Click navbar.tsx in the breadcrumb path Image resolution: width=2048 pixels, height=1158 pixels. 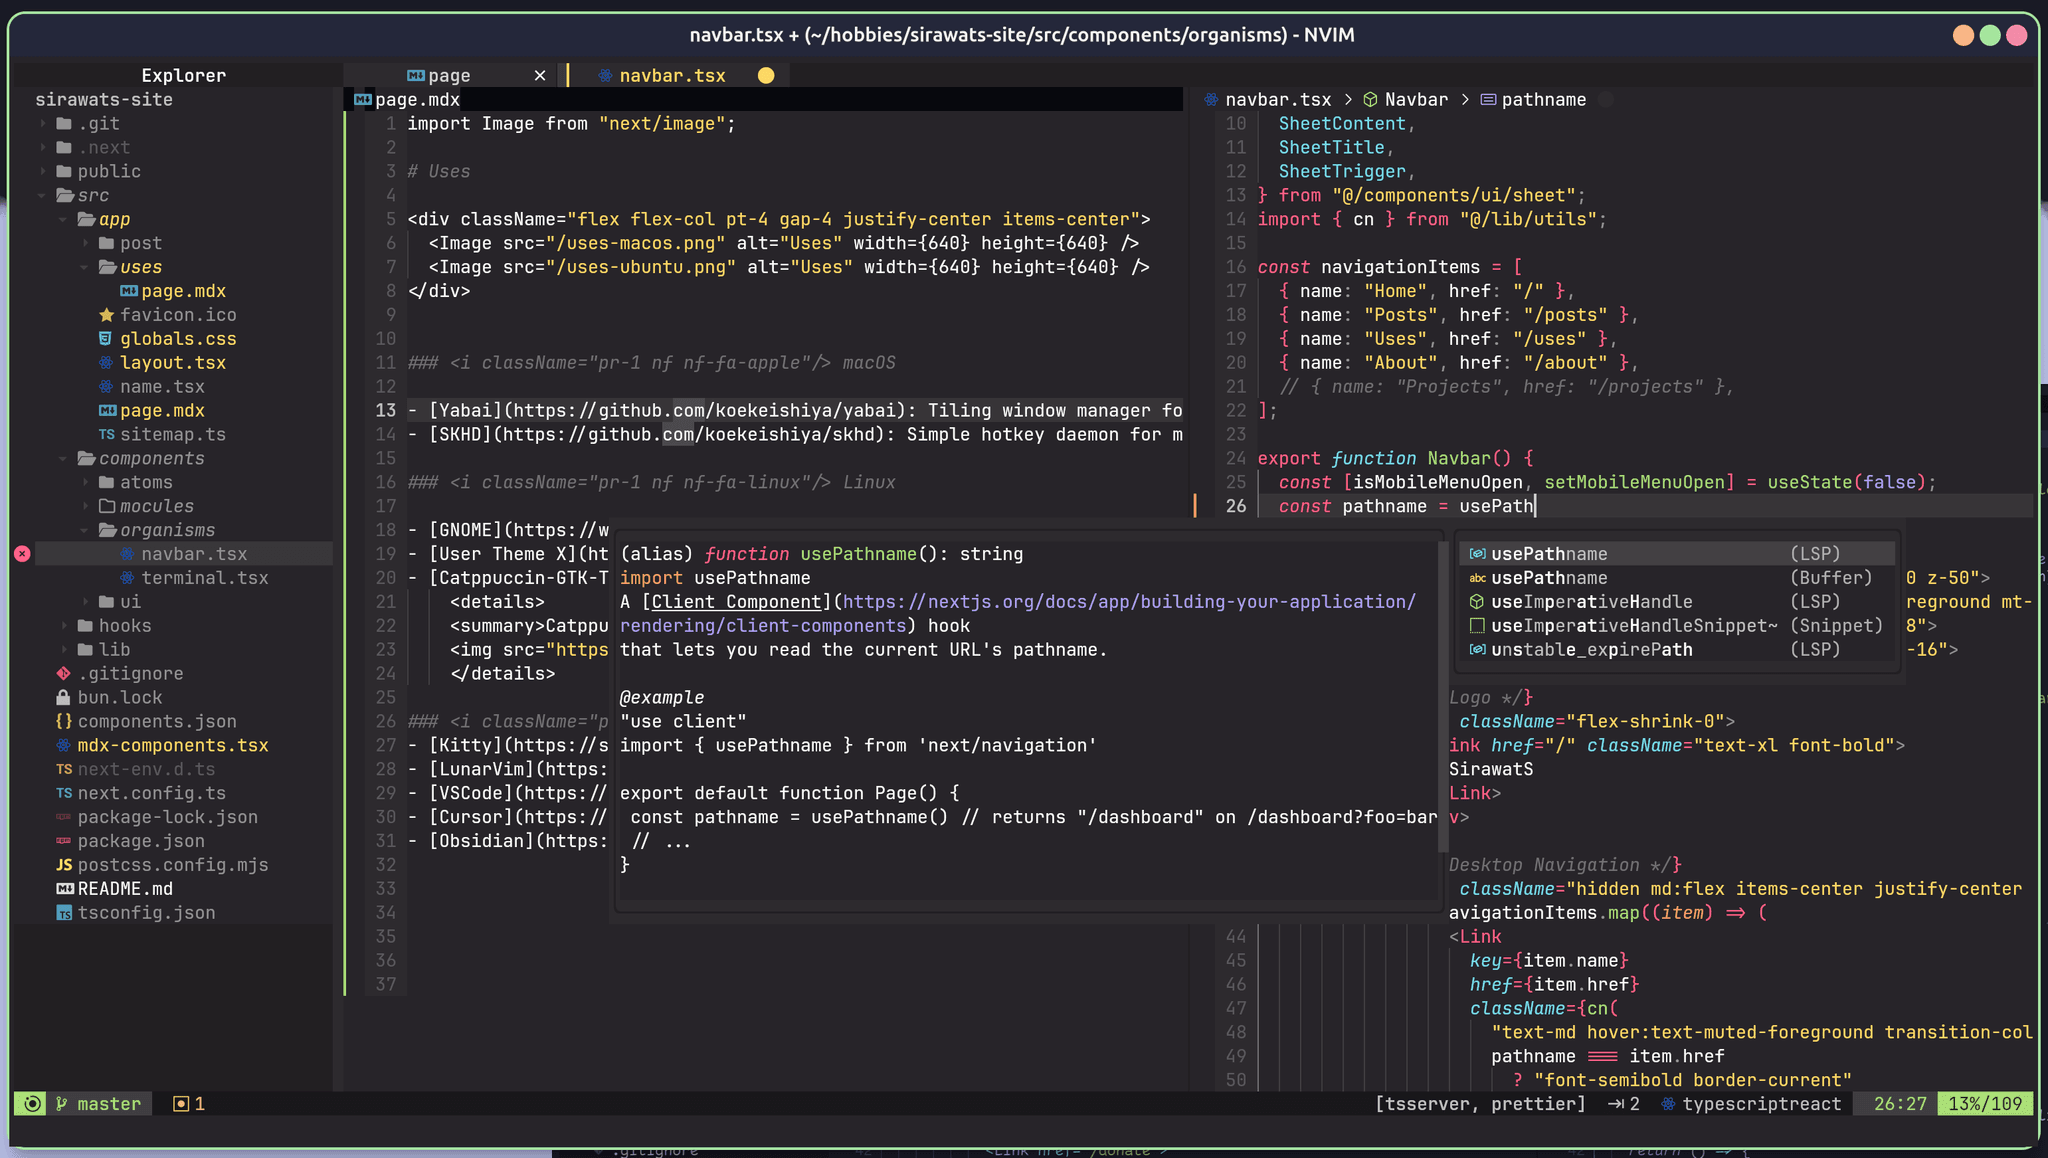pos(1278,100)
